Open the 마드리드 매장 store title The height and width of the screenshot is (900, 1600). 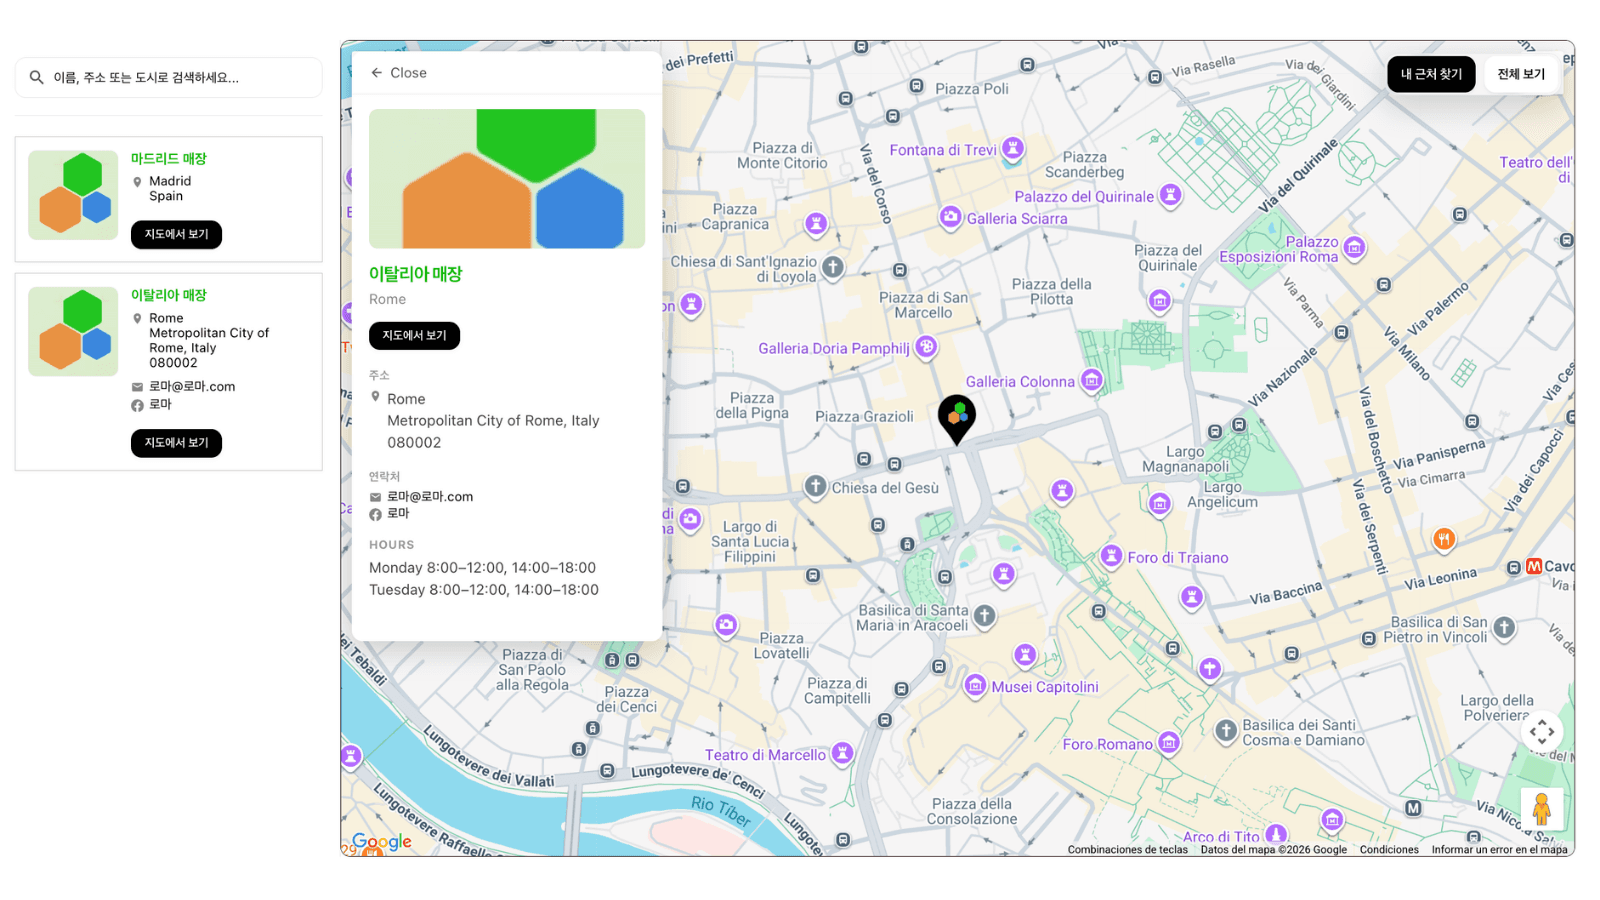(168, 159)
